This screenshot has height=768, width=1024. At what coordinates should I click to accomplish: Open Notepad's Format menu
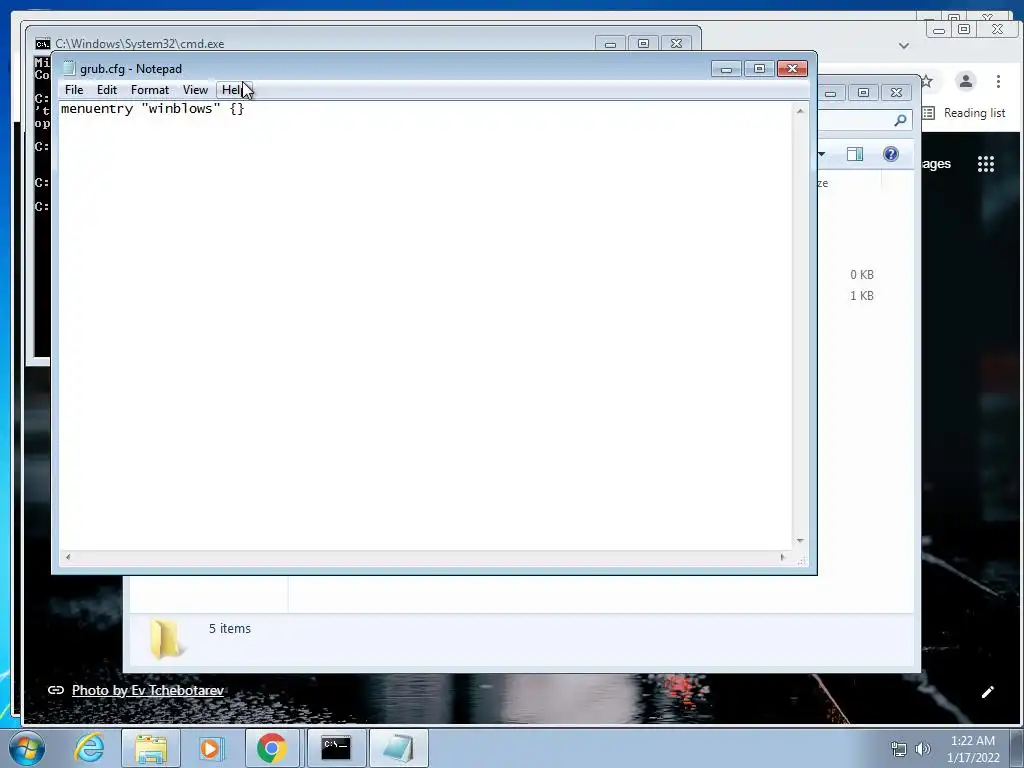point(150,90)
